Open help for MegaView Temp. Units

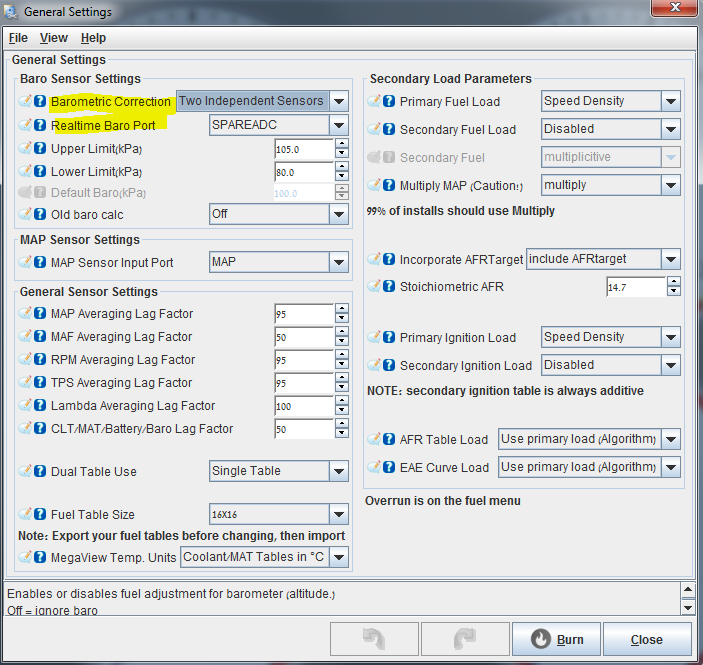click(40, 557)
